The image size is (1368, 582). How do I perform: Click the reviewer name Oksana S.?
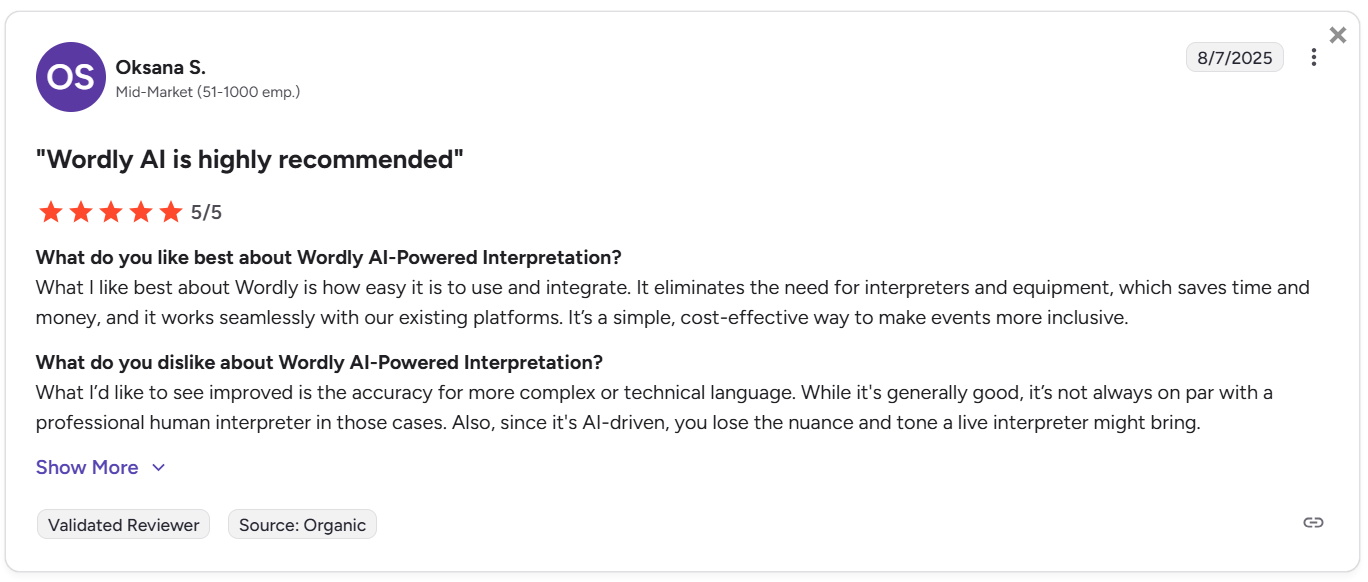point(160,66)
